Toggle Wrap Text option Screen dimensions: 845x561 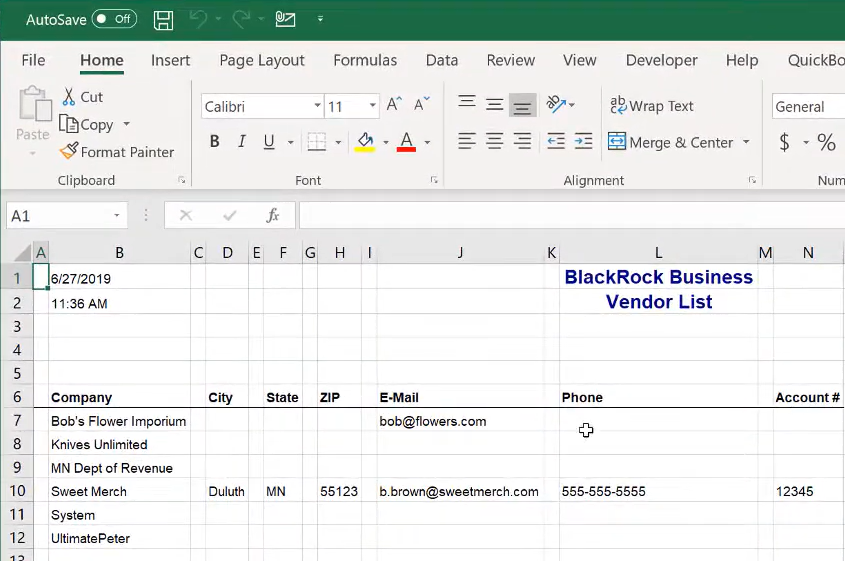(x=652, y=106)
